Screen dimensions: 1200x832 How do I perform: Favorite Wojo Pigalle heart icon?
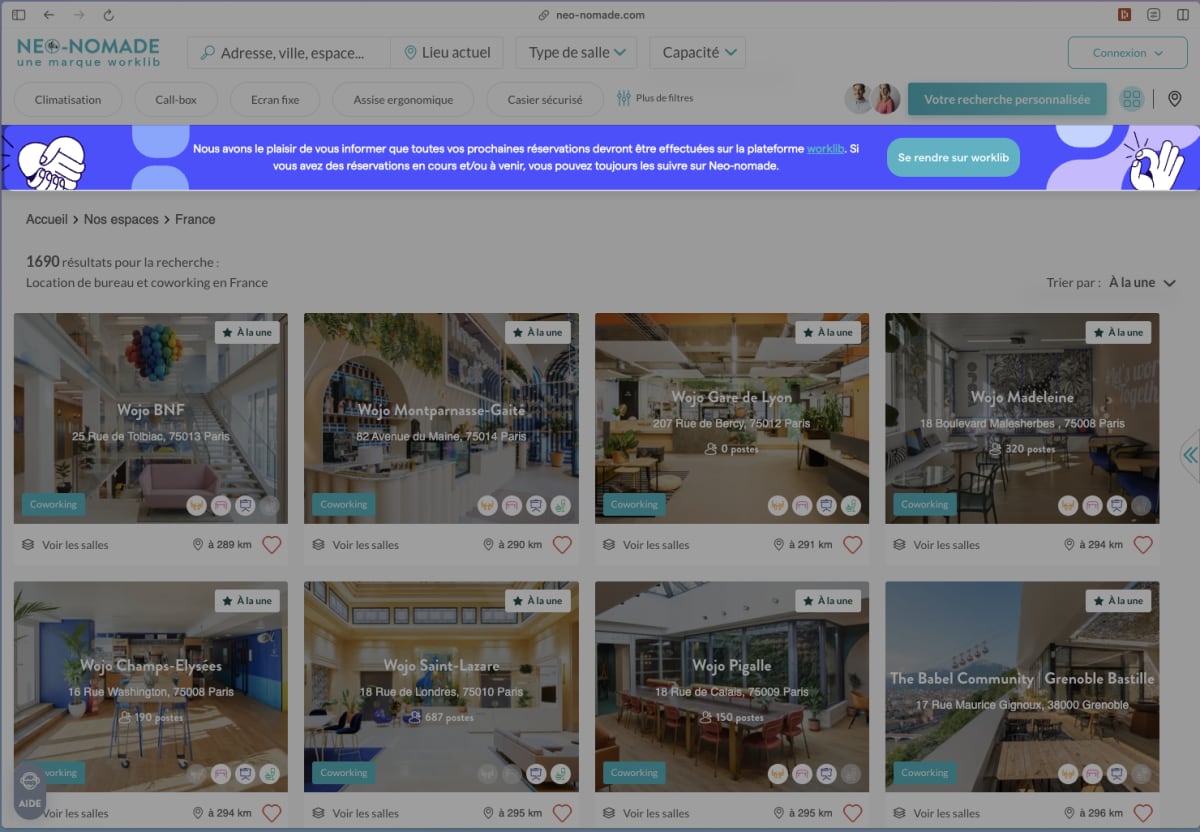pos(852,813)
